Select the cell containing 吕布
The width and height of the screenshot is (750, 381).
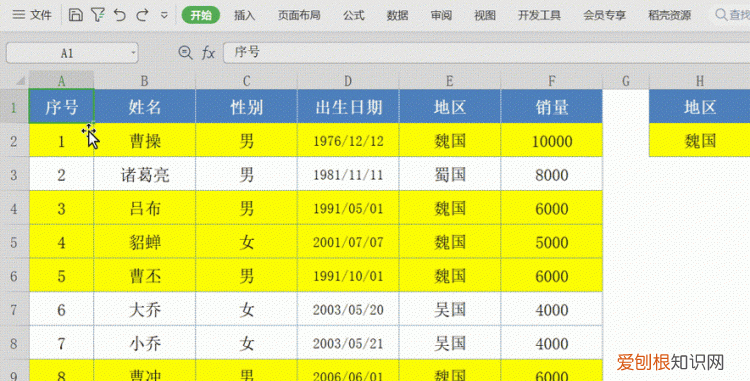[144, 208]
